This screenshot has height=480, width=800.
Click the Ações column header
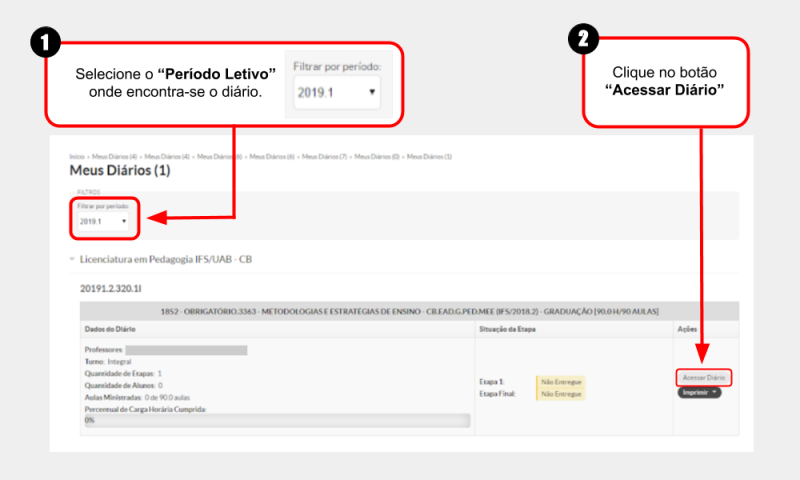687,329
